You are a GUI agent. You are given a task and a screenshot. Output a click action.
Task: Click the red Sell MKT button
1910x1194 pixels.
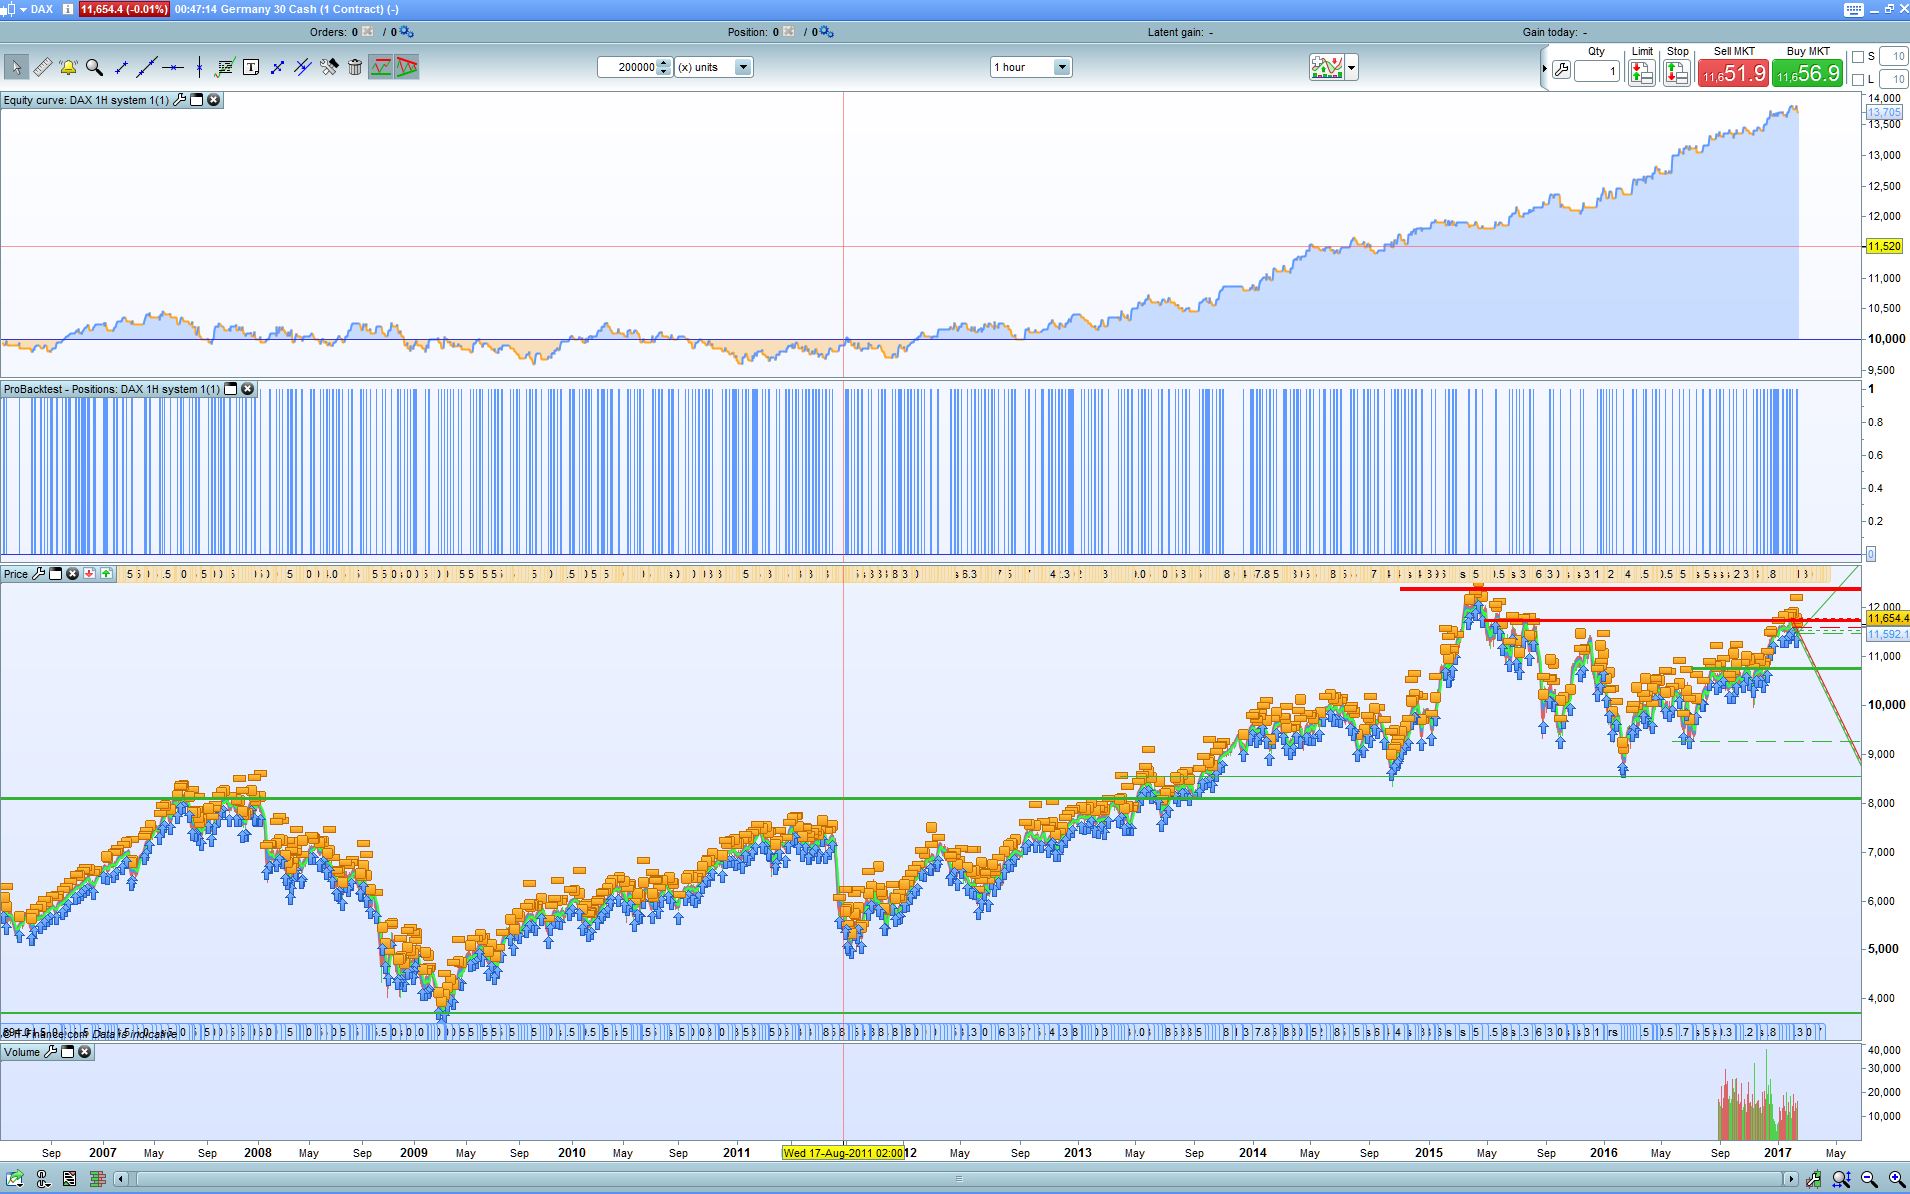click(1733, 73)
